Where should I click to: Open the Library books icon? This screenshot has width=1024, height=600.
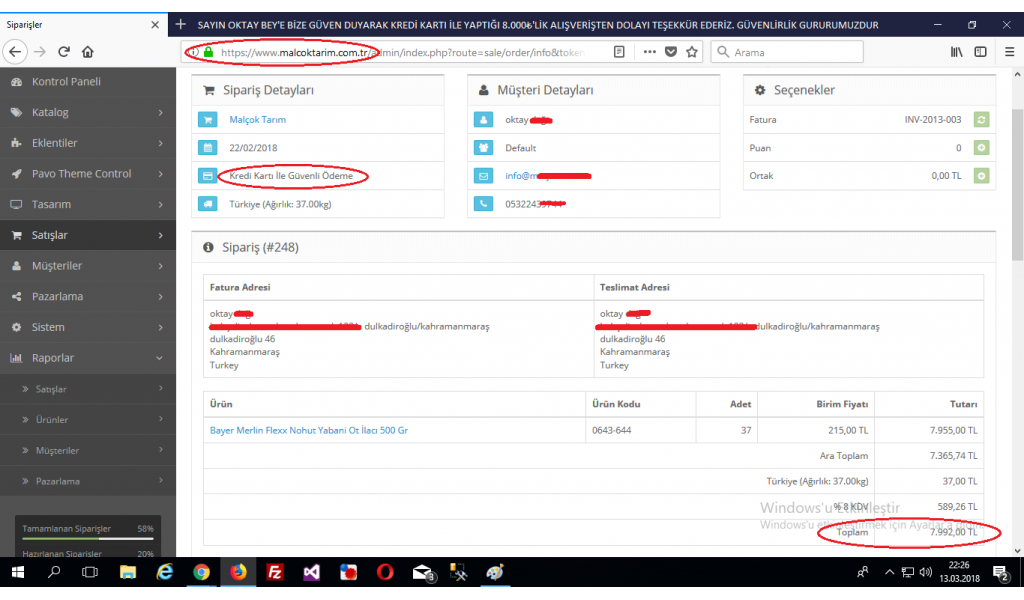pyautogui.click(x=957, y=52)
